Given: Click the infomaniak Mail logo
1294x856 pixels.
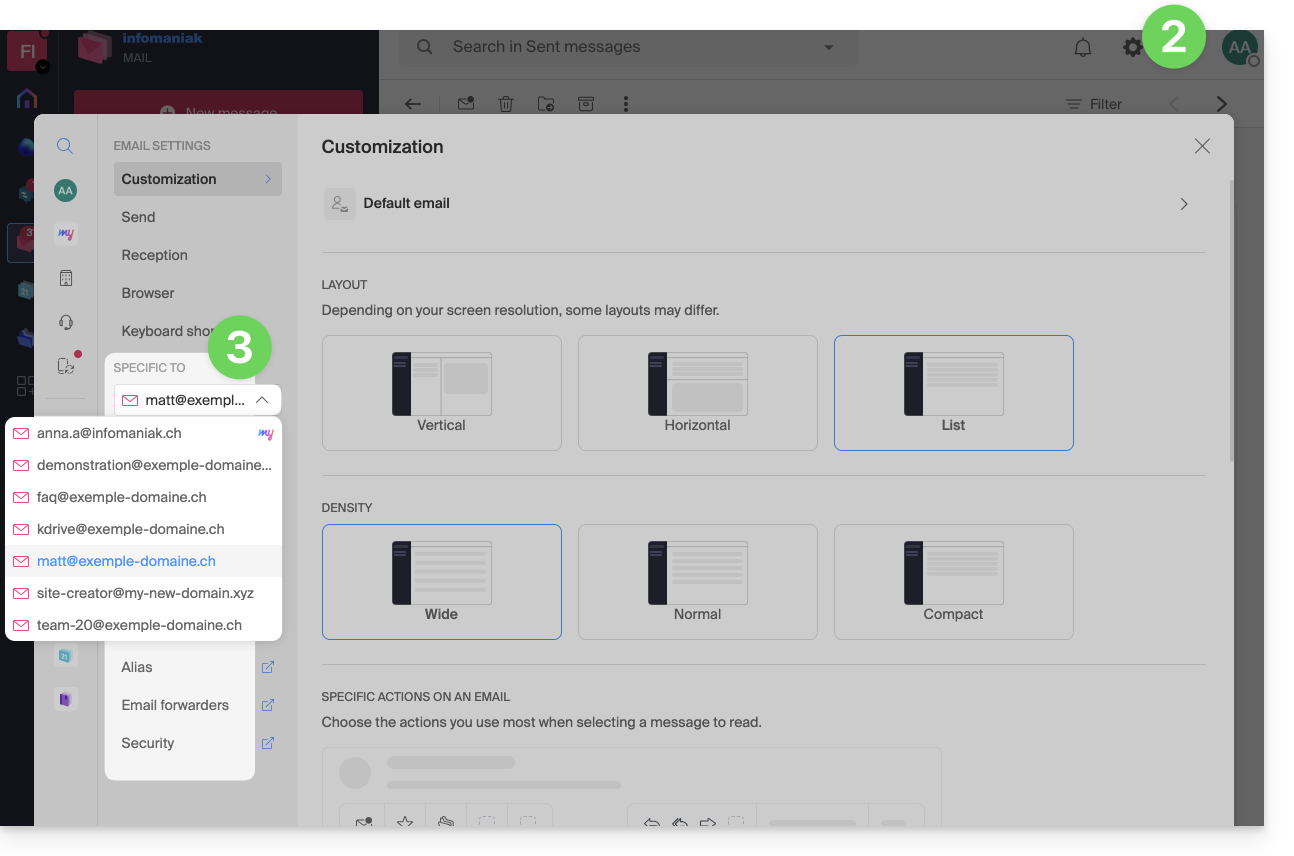Looking at the screenshot, I should (x=140, y=48).
